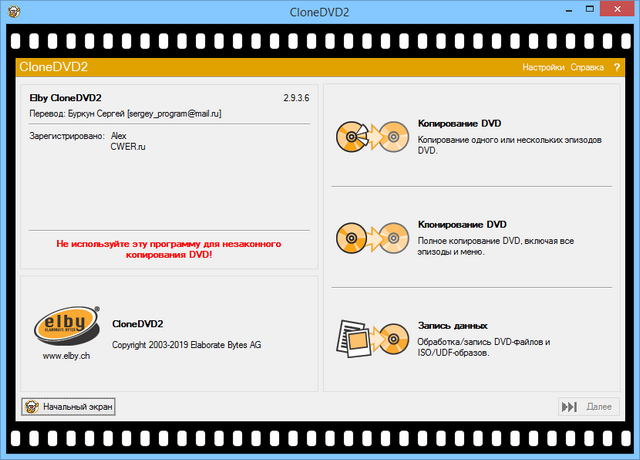
Task: Click the red illegal copying warning text
Action: [169, 249]
